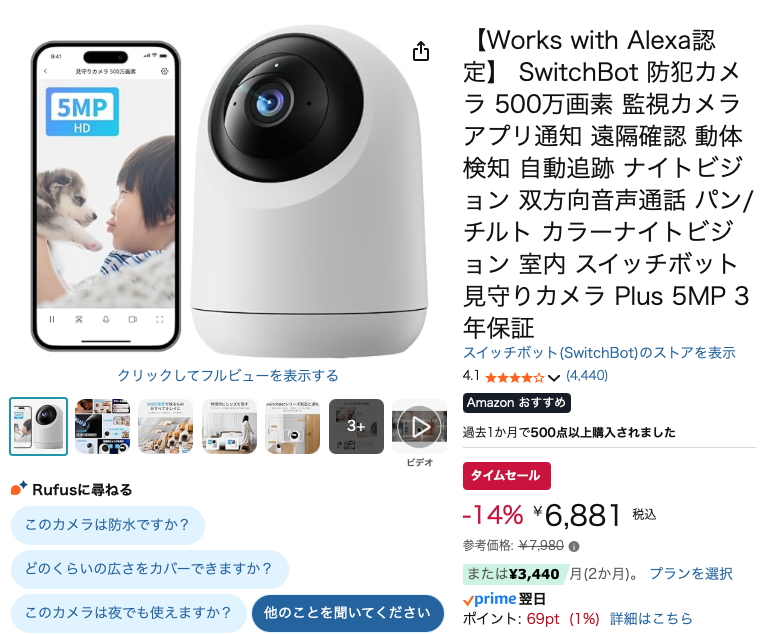Select the living room thumbnail

pos(229,426)
